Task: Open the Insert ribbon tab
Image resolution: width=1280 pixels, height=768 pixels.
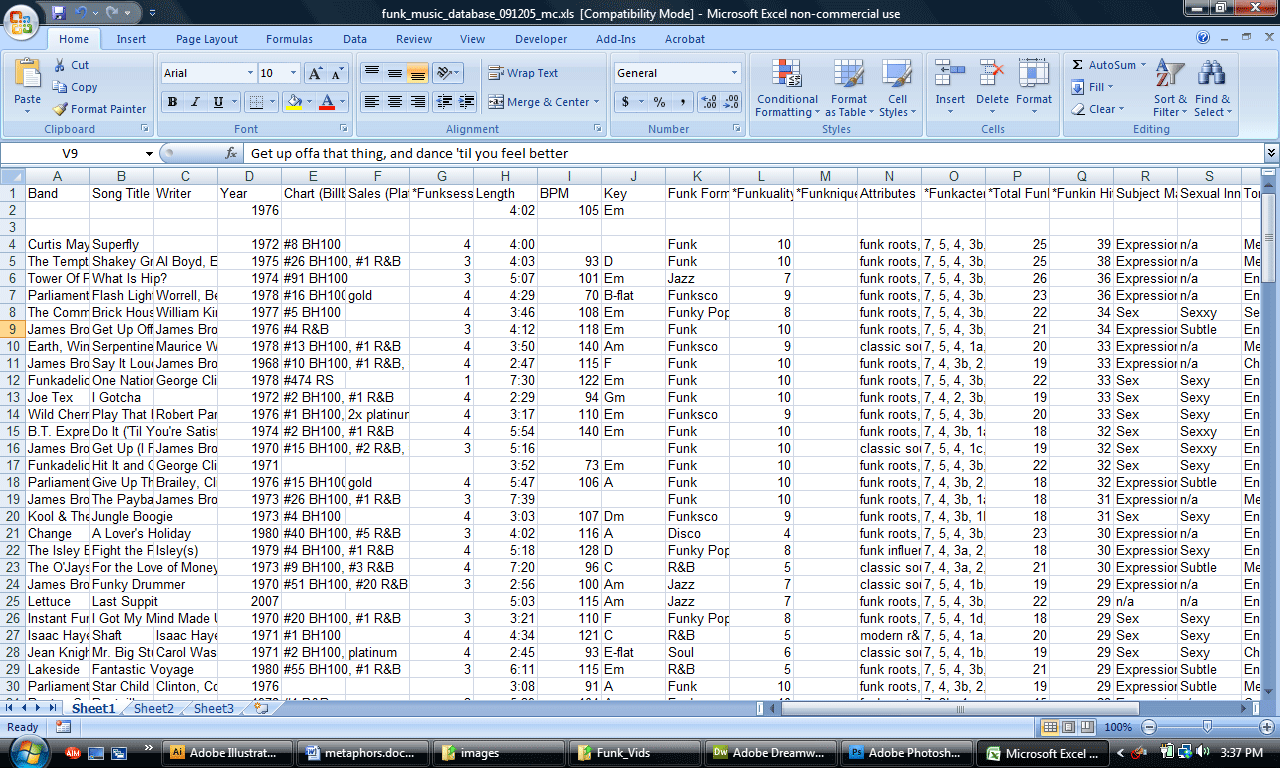Action: [131, 39]
